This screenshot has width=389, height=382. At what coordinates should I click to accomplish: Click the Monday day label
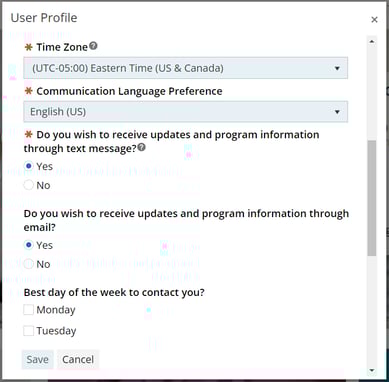(x=56, y=310)
